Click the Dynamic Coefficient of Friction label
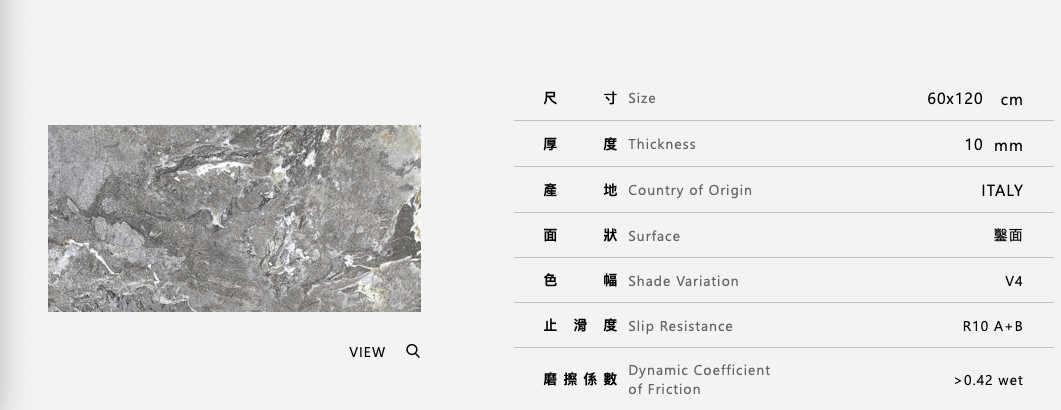This screenshot has height=410, width=1061. point(699,379)
